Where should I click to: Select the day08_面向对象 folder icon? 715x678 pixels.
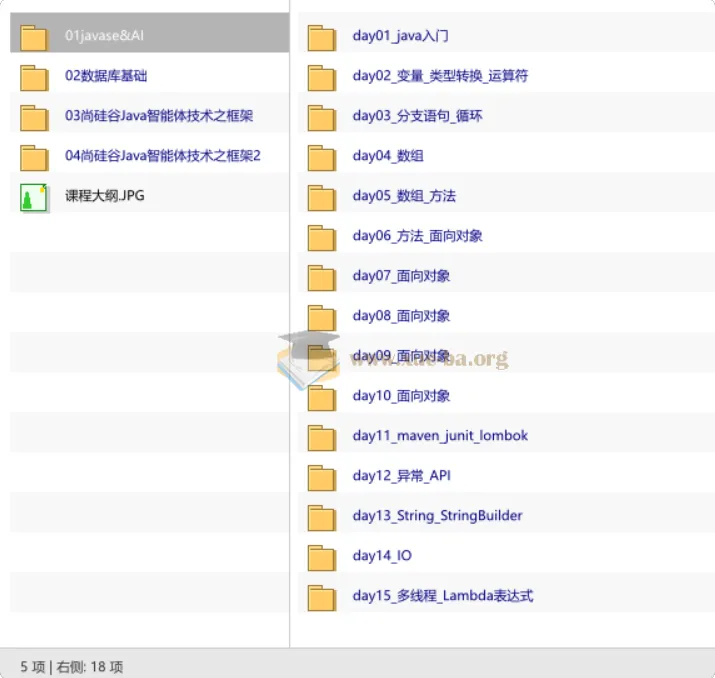pyautogui.click(x=321, y=318)
